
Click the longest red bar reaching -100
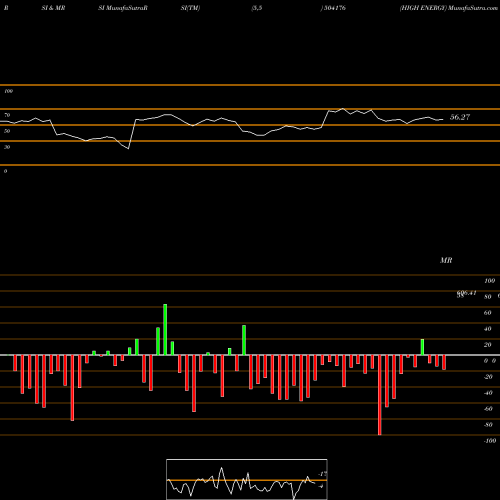point(380,395)
